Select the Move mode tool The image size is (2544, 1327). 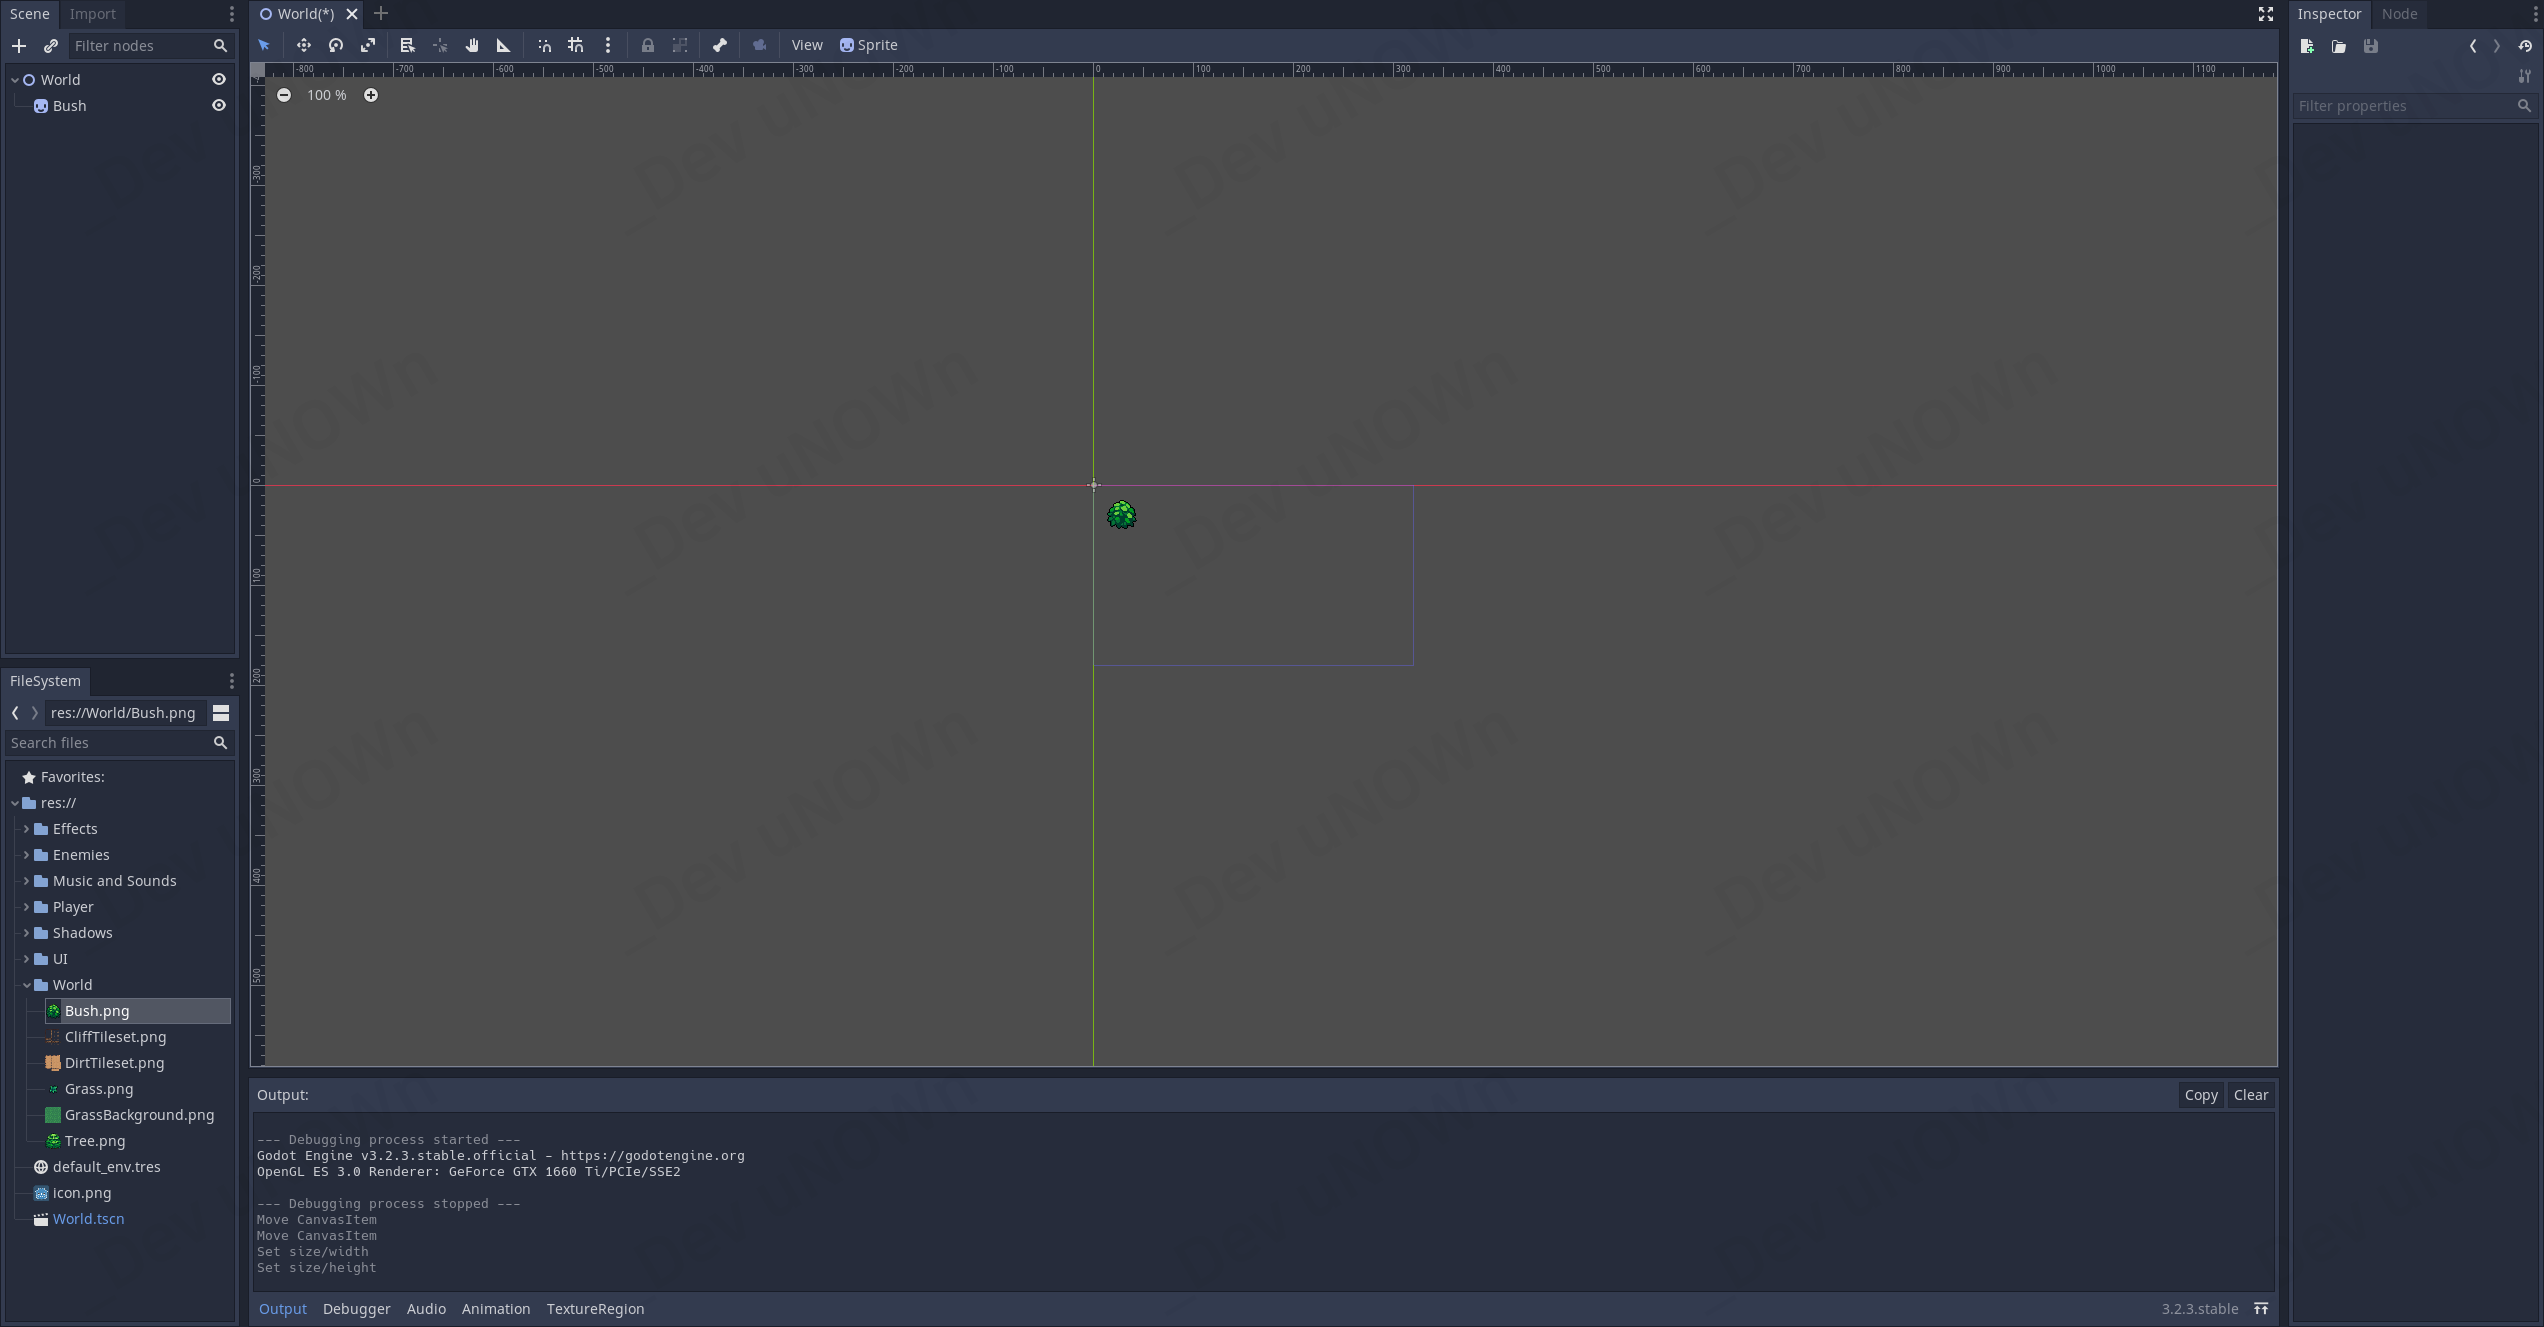point(303,45)
